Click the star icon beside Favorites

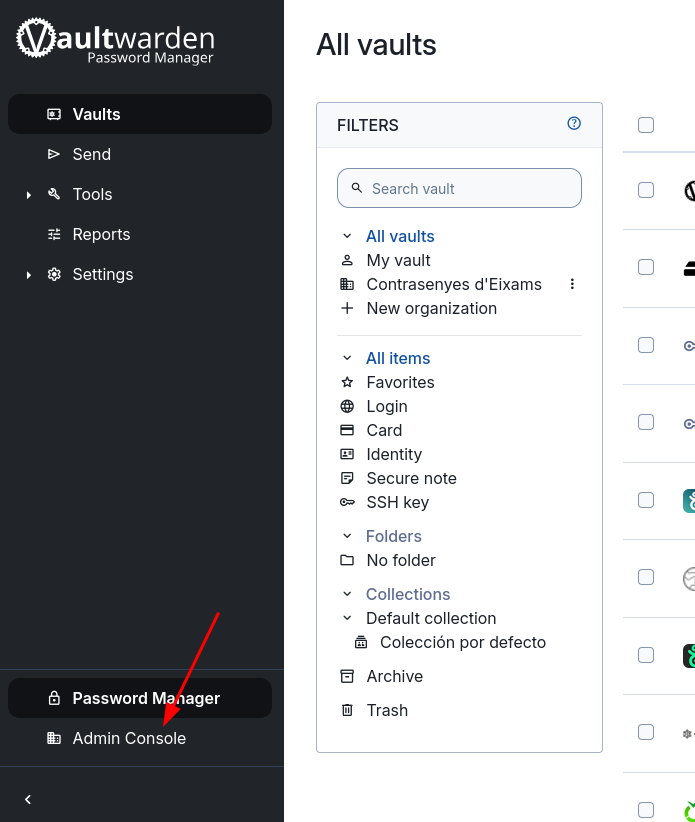coord(347,382)
